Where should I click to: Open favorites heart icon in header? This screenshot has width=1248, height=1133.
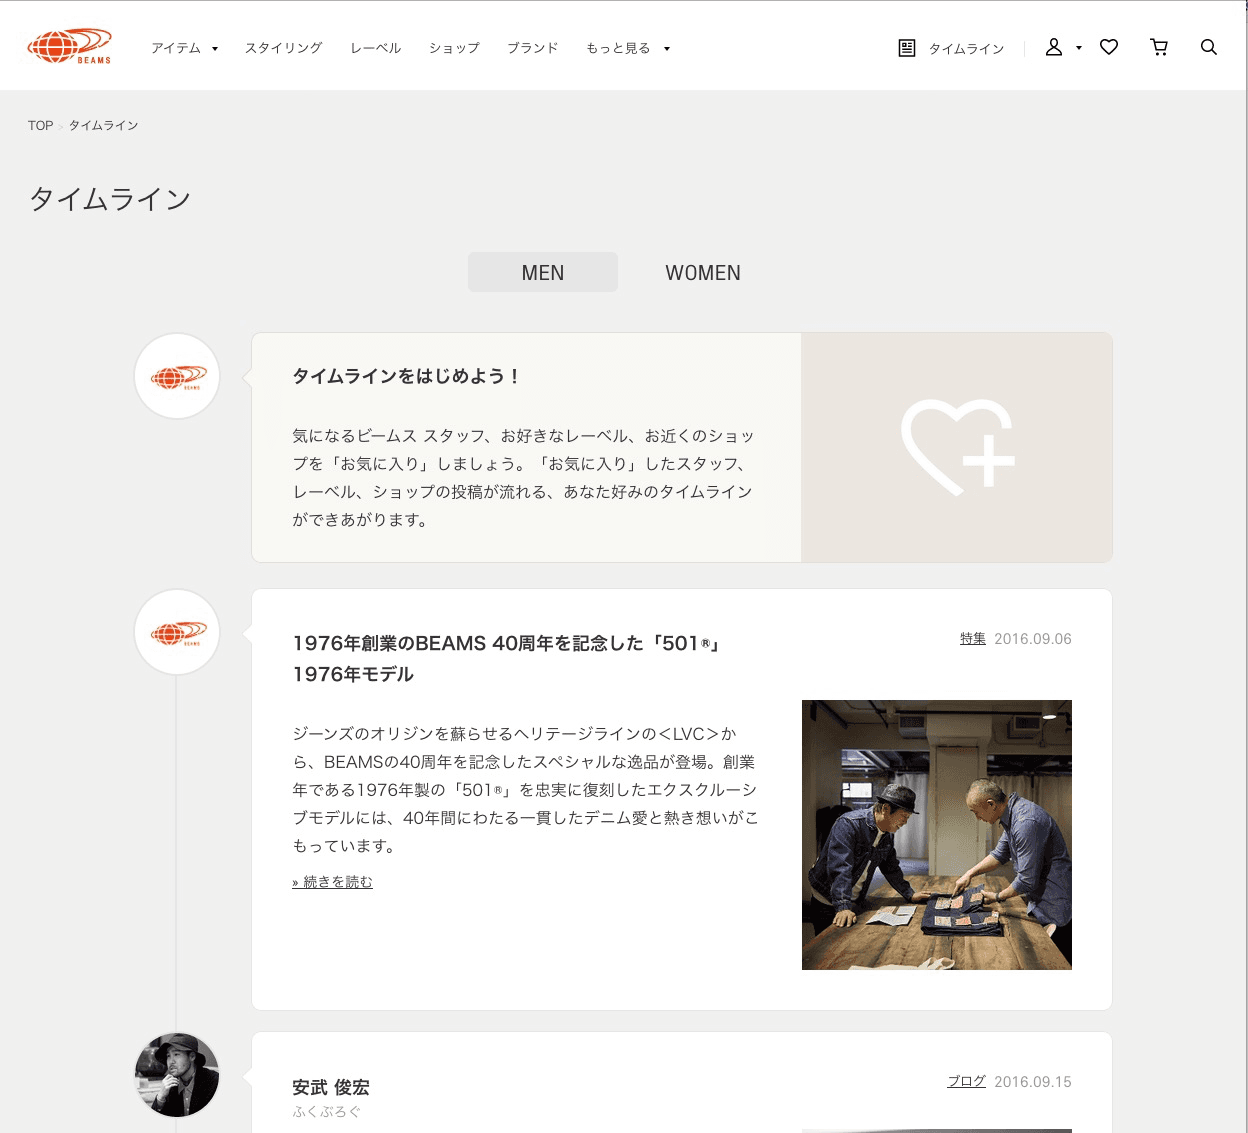[1109, 47]
